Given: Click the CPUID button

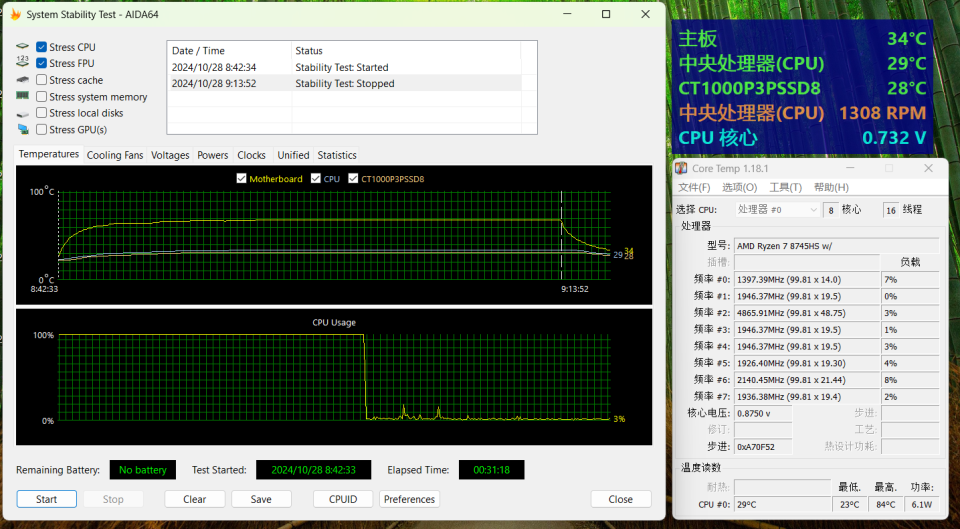Looking at the screenshot, I should click(x=343, y=499).
